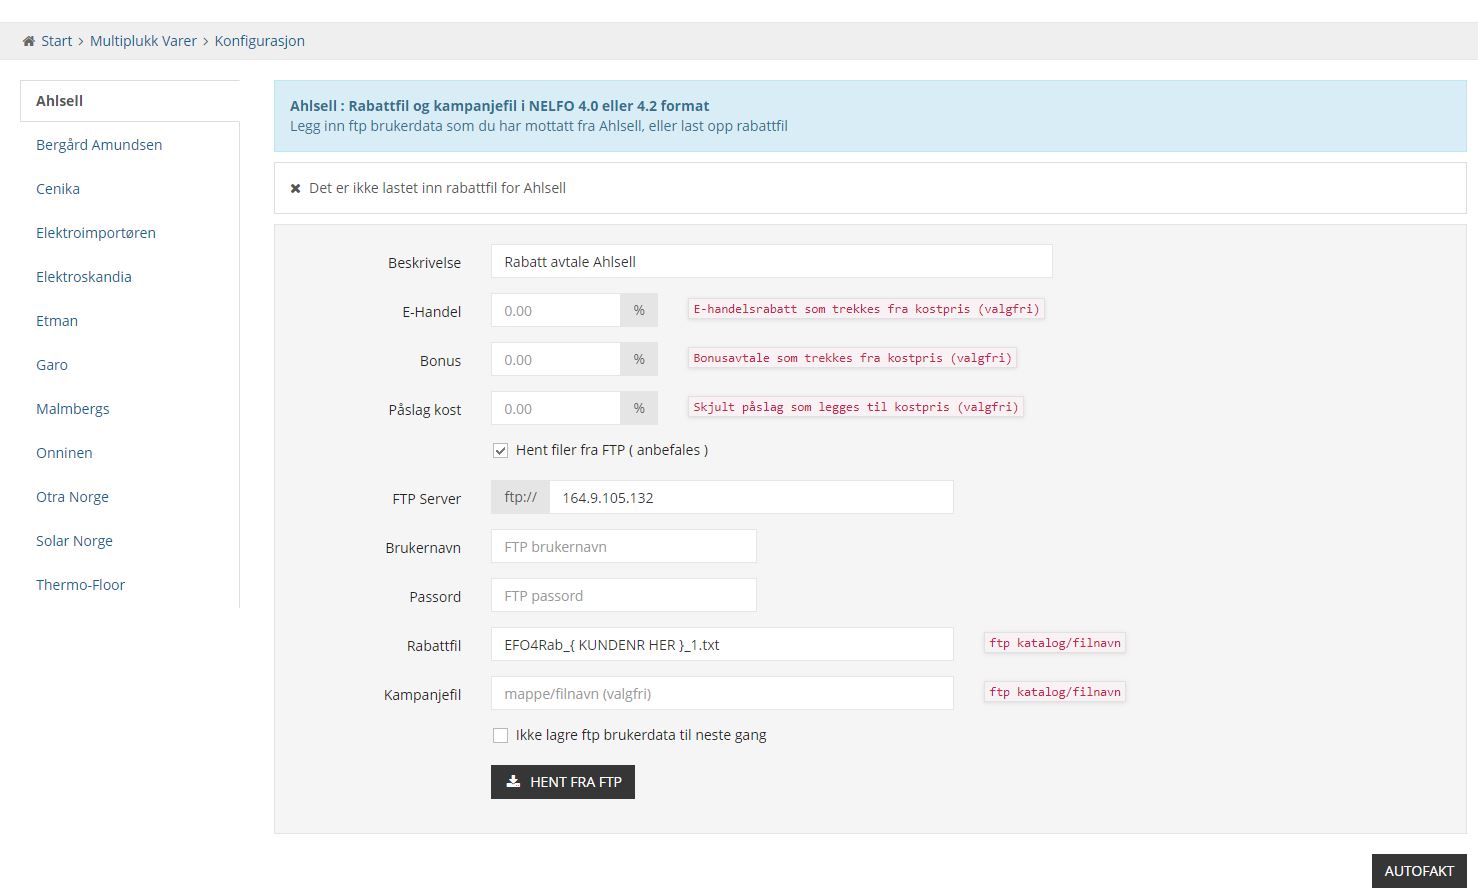This screenshot has height=896, width=1478.
Task: Select Bergård Amundsen in sidebar
Action: coord(99,145)
